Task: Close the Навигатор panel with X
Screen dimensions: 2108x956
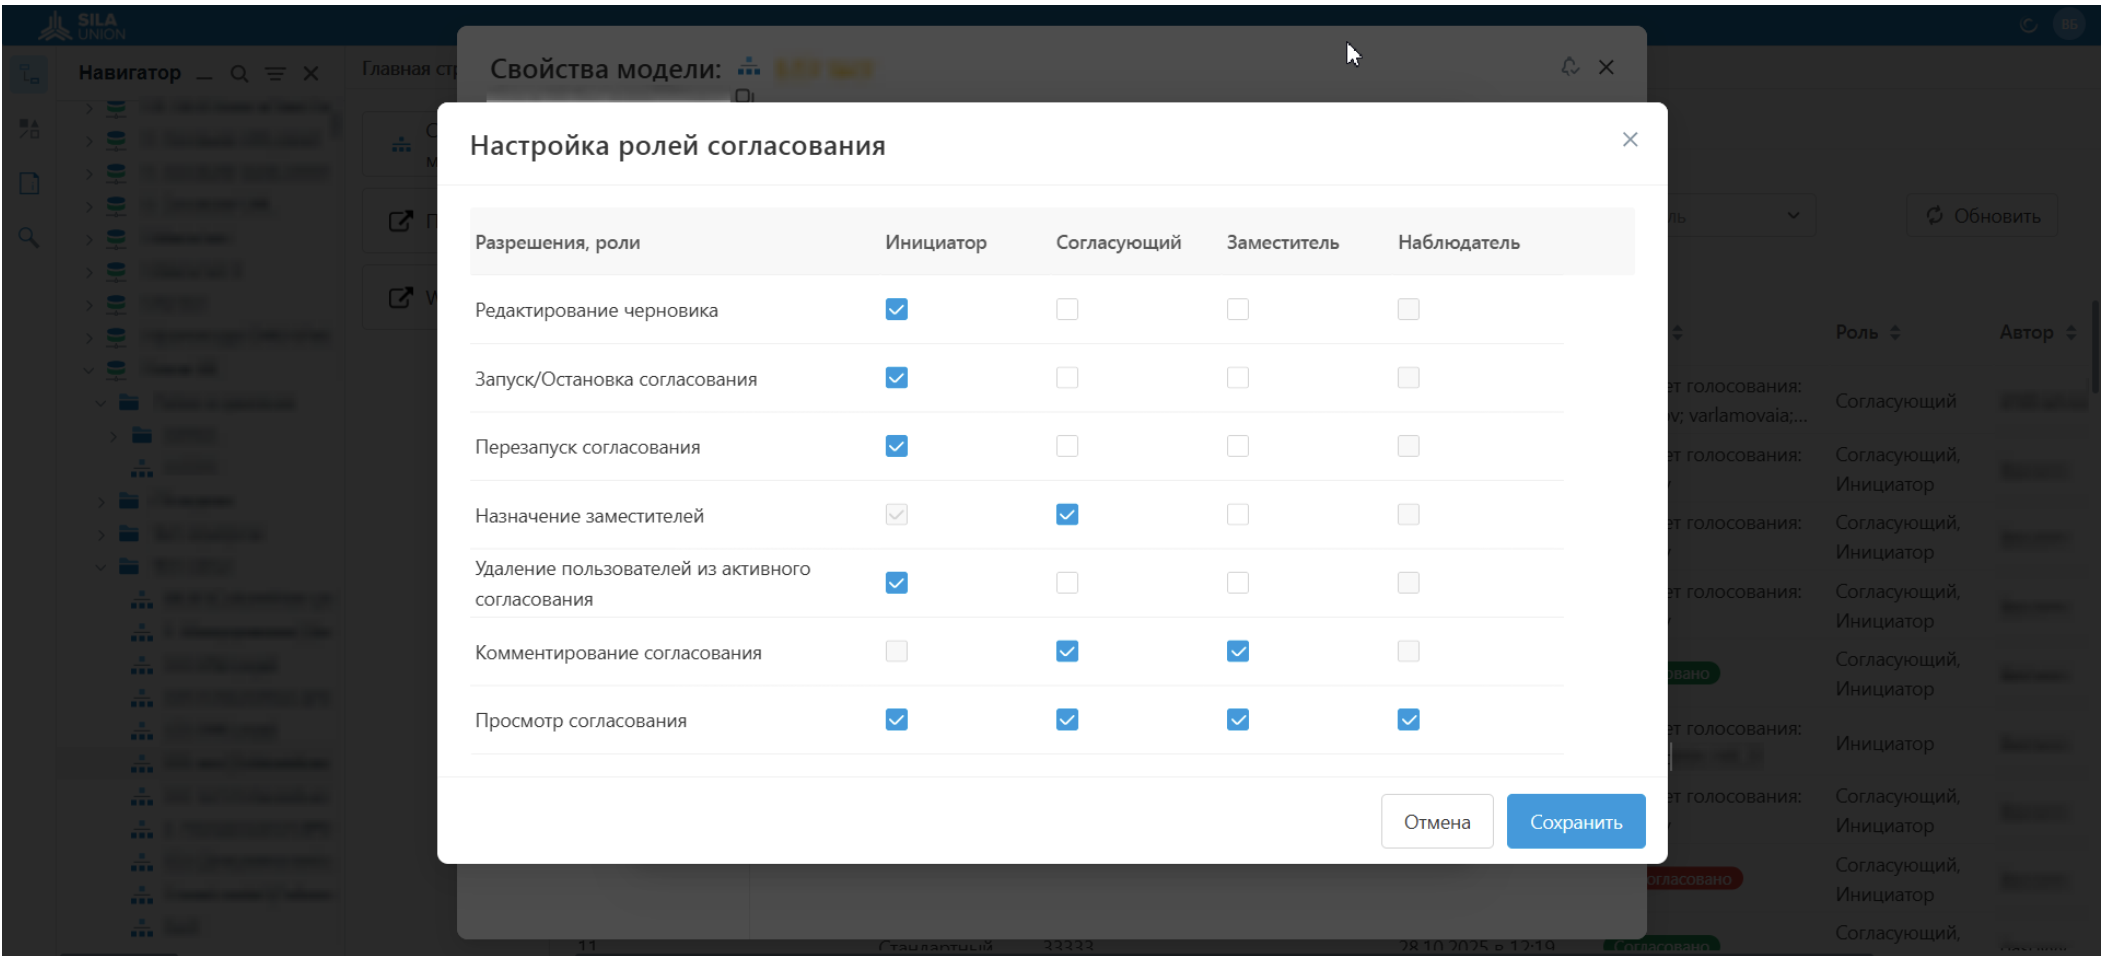Action: tap(311, 74)
